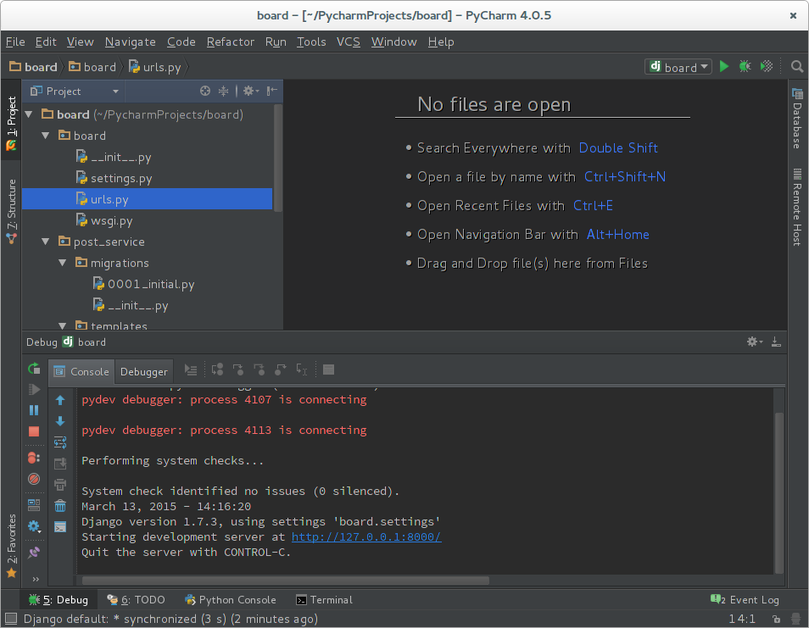Open the Tools menu
The image size is (809, 628).
(311, 42)
